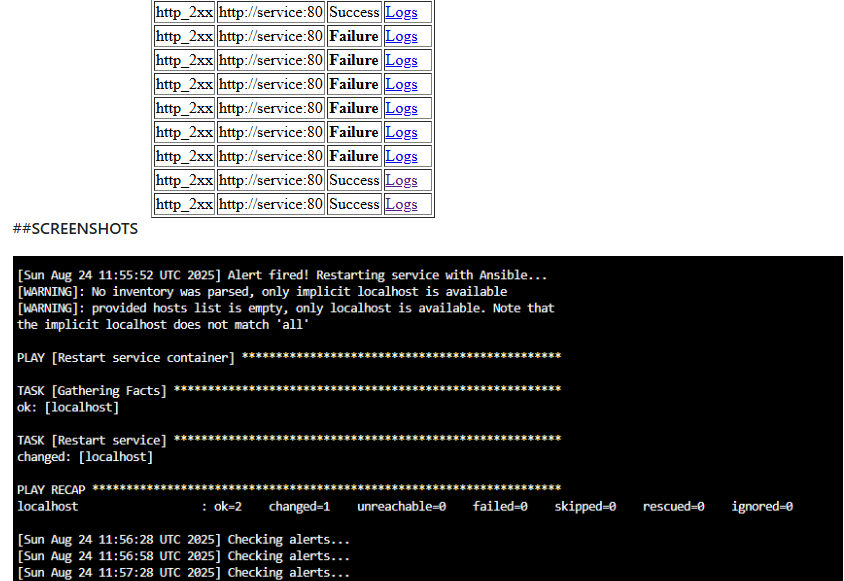Open Logs for the second Failure row
The height and width of the screenshot is (581, 844).
click(401, 60)
